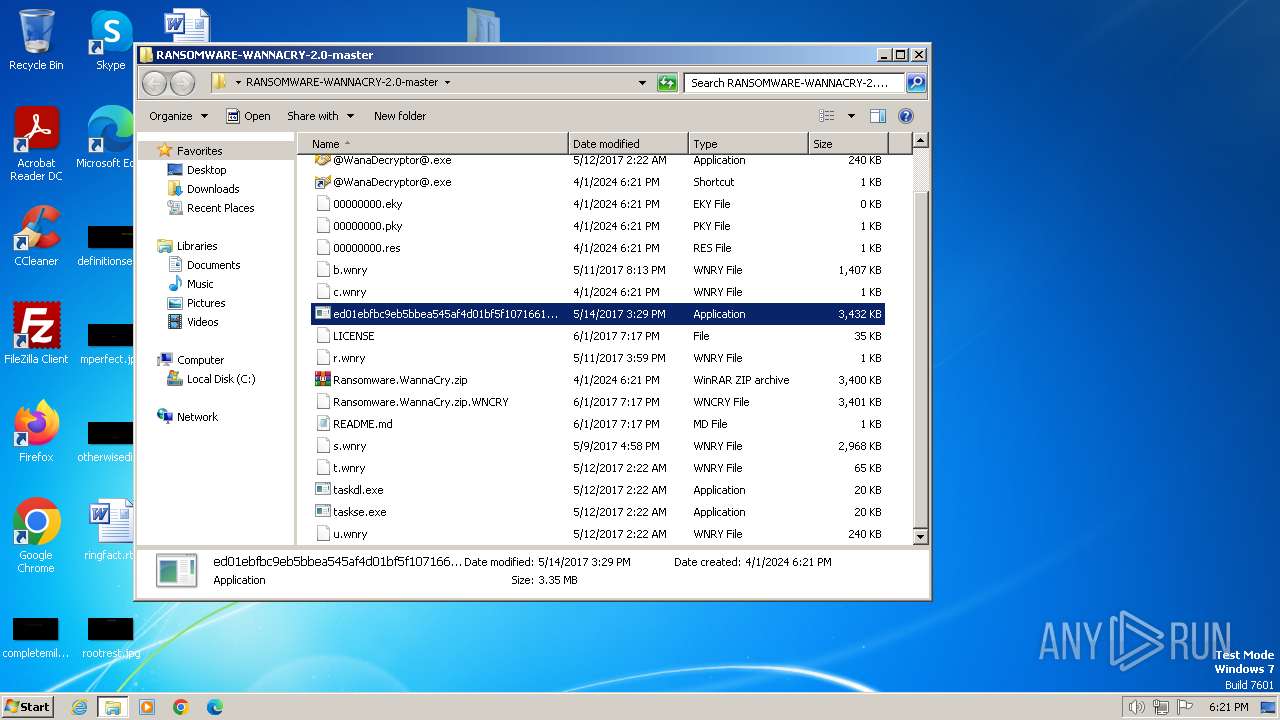Click the volume speaker tray icon
The width and height of the screenshot is (1280, 720).
pyautogui.click(x=1136, y=707)
